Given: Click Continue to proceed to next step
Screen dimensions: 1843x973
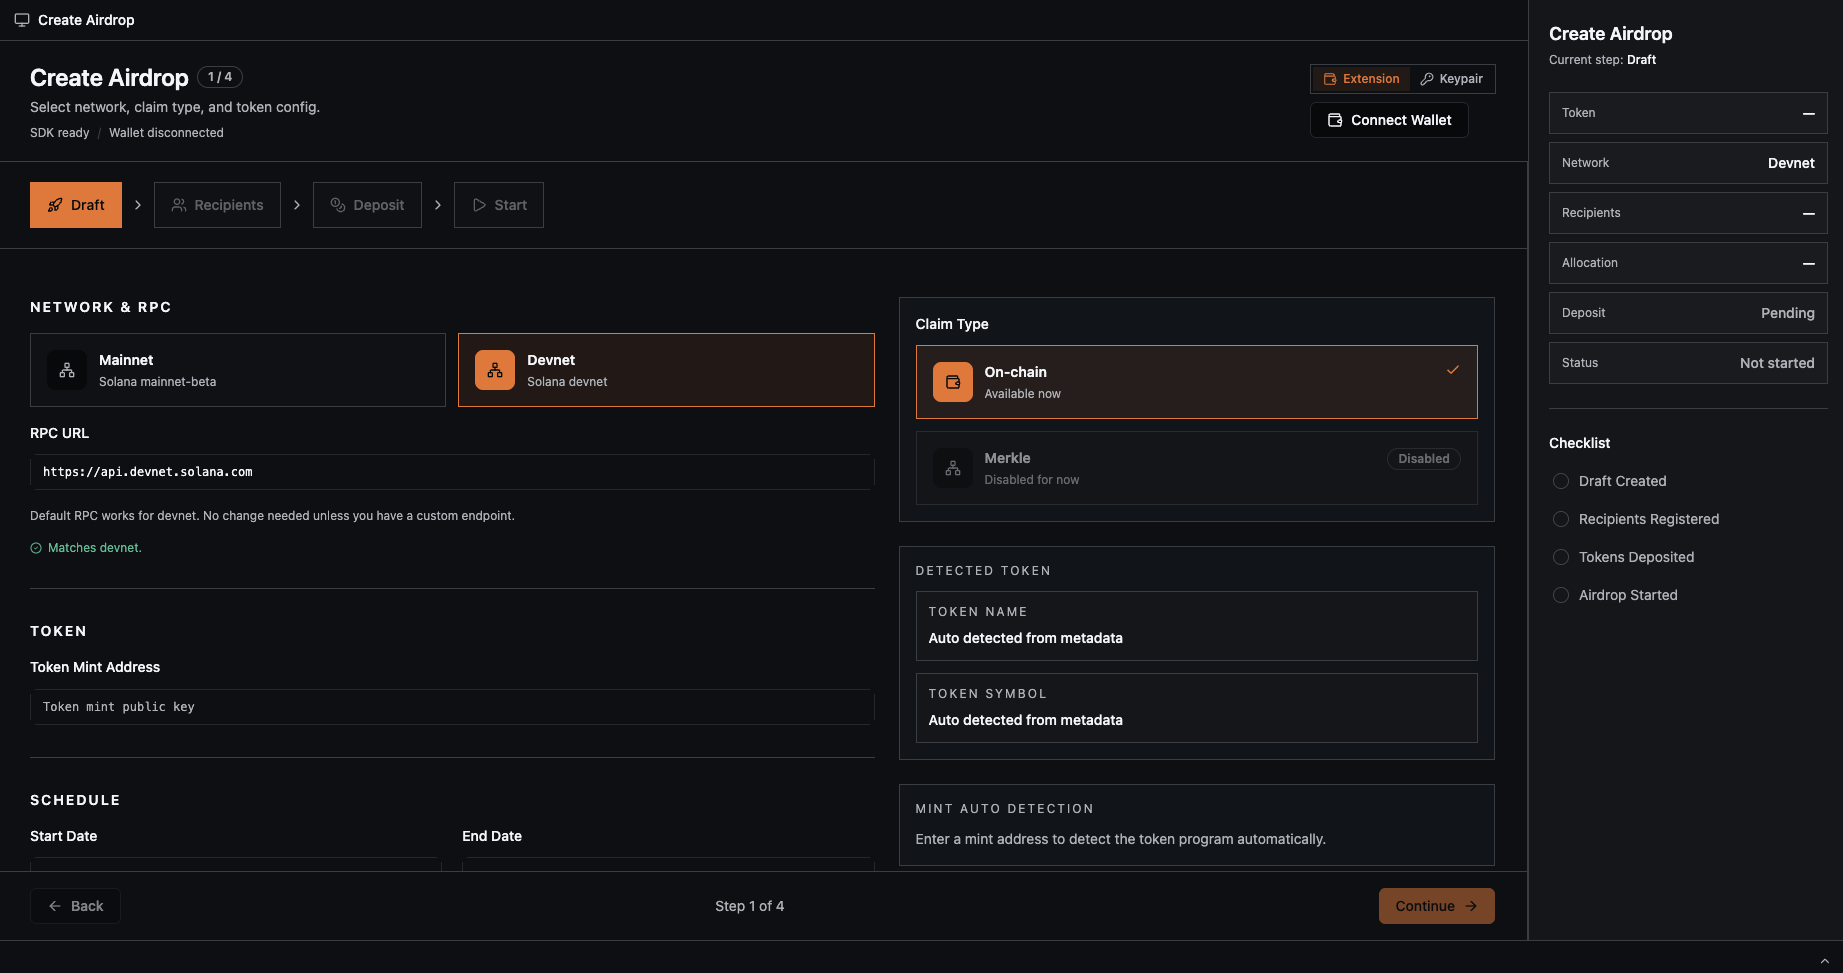Looking at the screenshot, I should tap(1436, 906).
